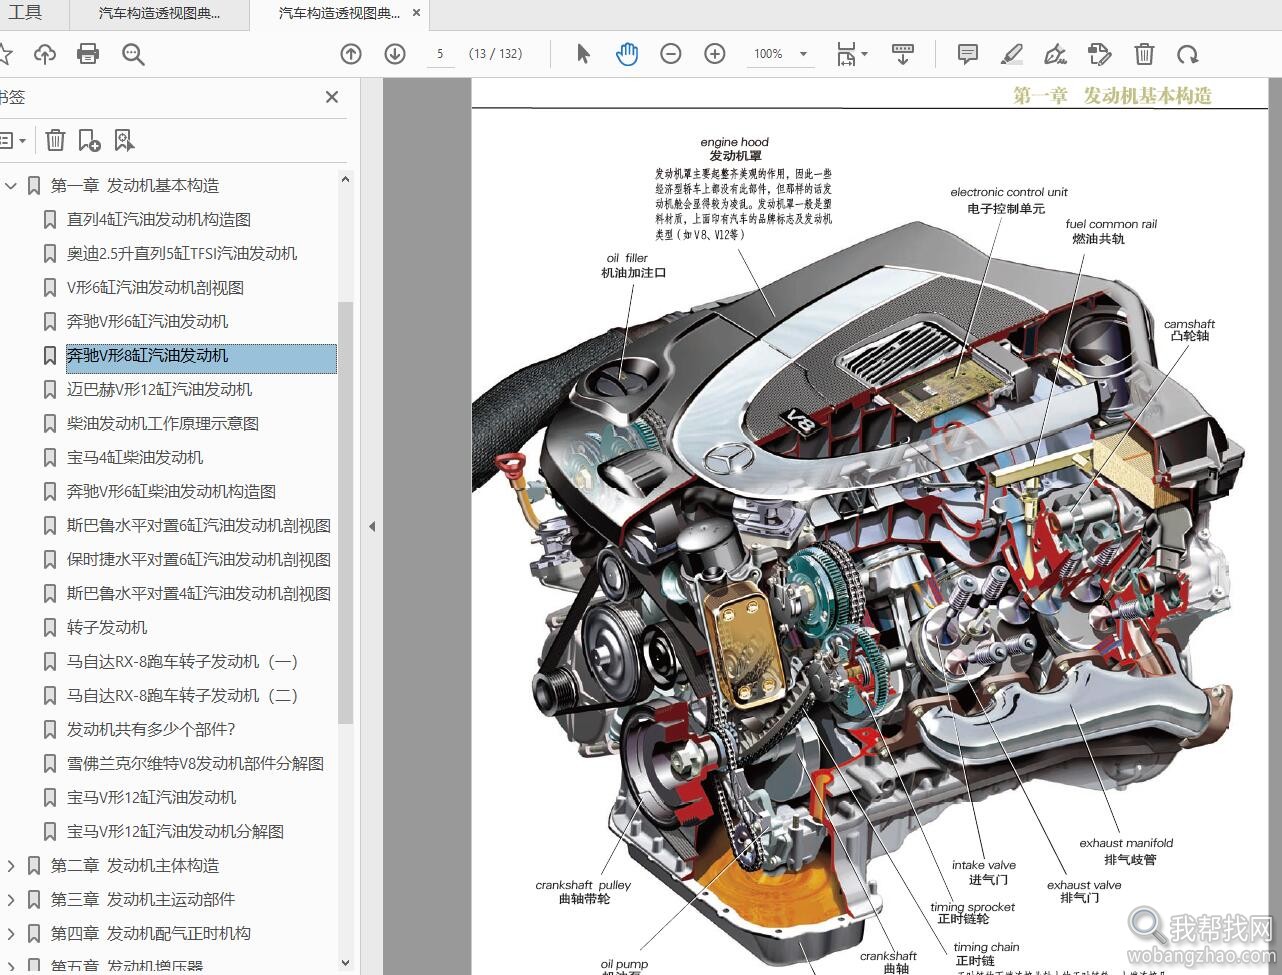Select the highlight text tool

1011,54
